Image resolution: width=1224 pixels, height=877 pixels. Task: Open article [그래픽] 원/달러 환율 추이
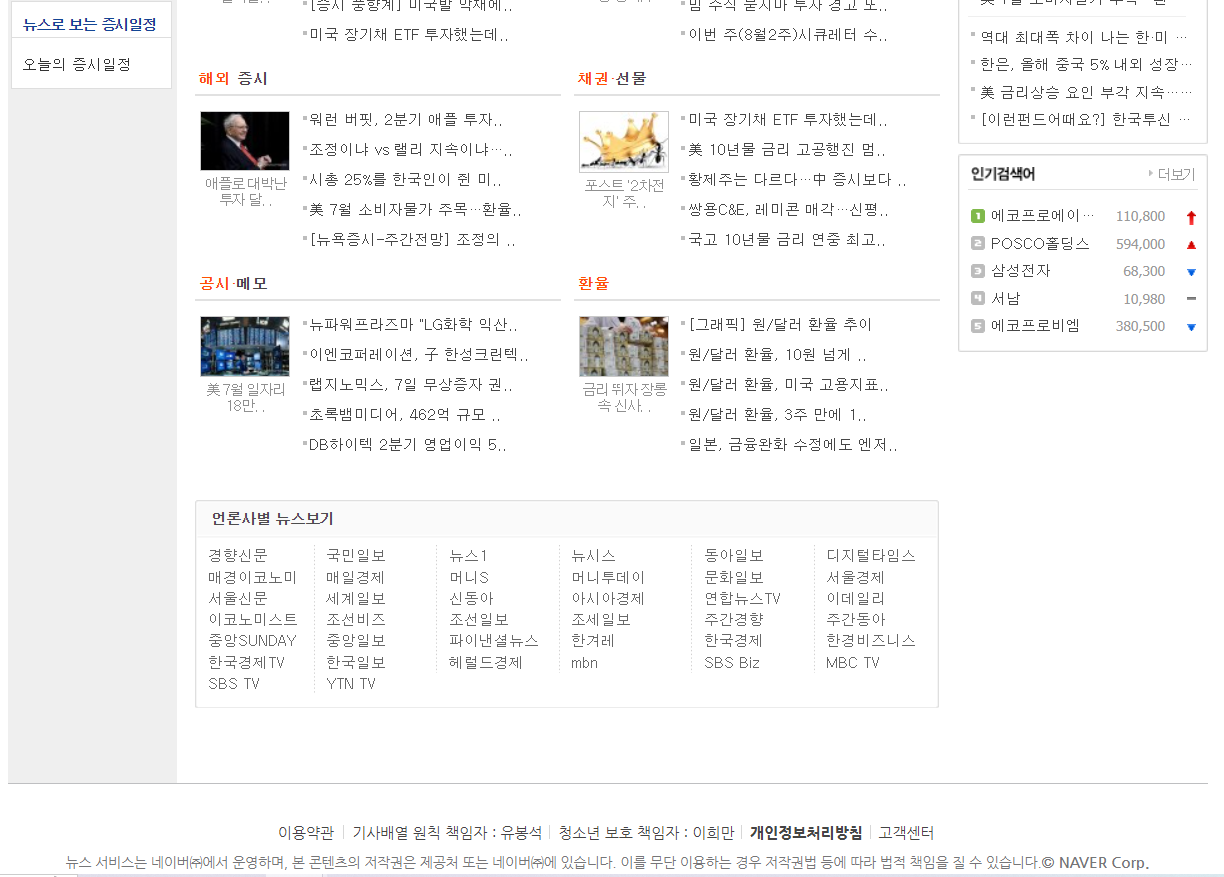pos(780,324)
